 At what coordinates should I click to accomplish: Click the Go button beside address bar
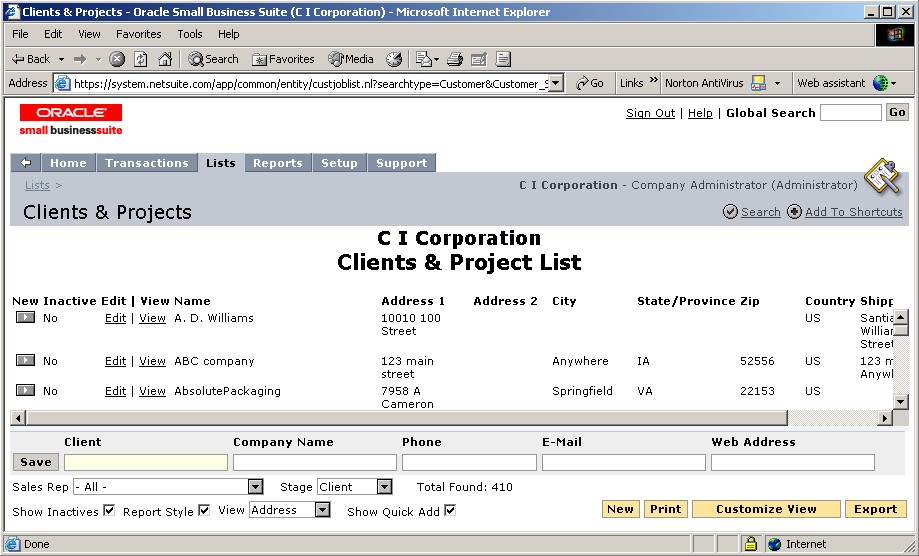click(590, 83)
